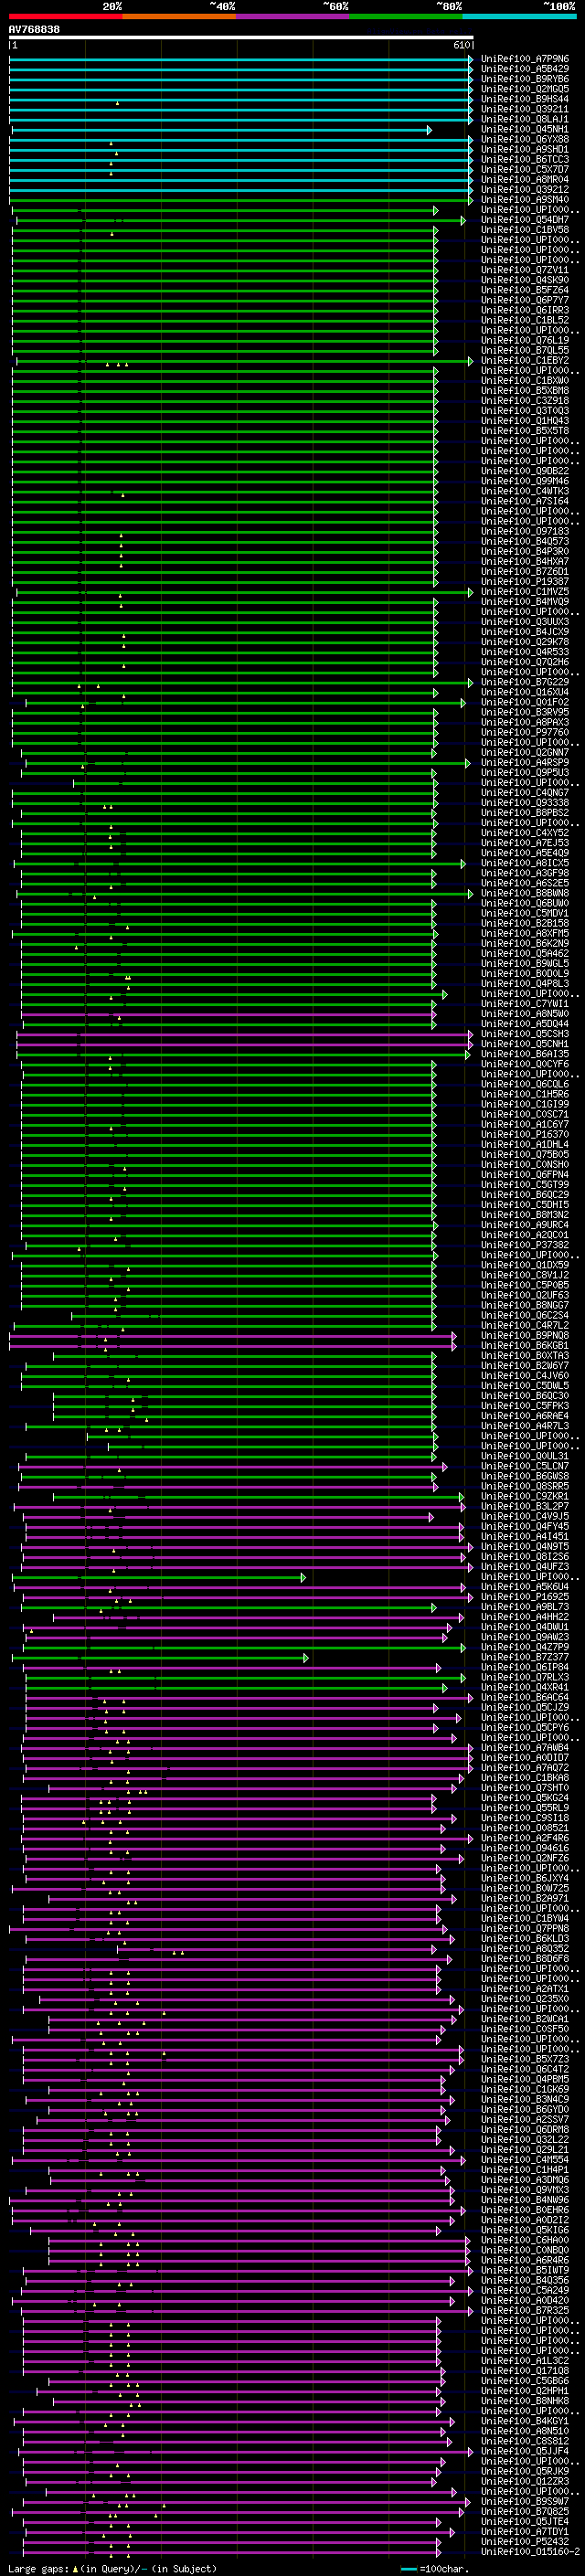
Task: Click the white query sequence bar
Action: (241, 37)
